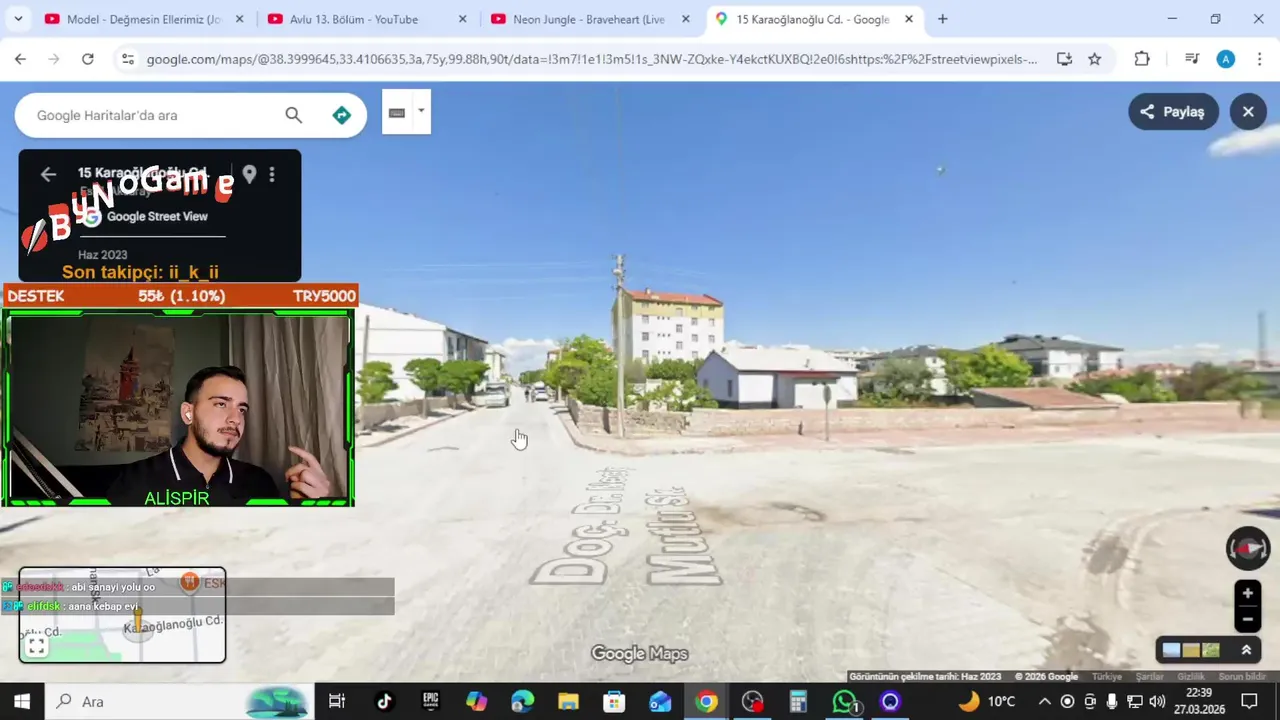The height and width of the screenshot is (720, 1280).
Task: Open the media controls icon in Chrome toolbar
Action: 1192,59
